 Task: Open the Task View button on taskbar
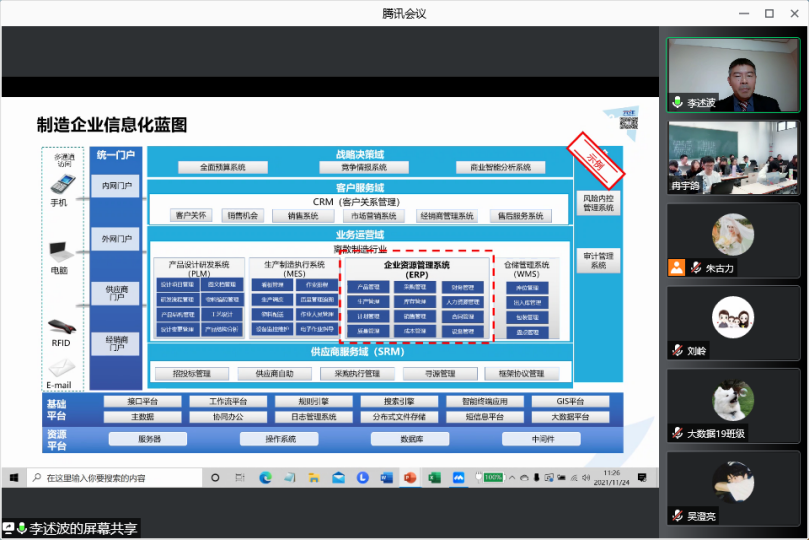[x=240, y=478]
